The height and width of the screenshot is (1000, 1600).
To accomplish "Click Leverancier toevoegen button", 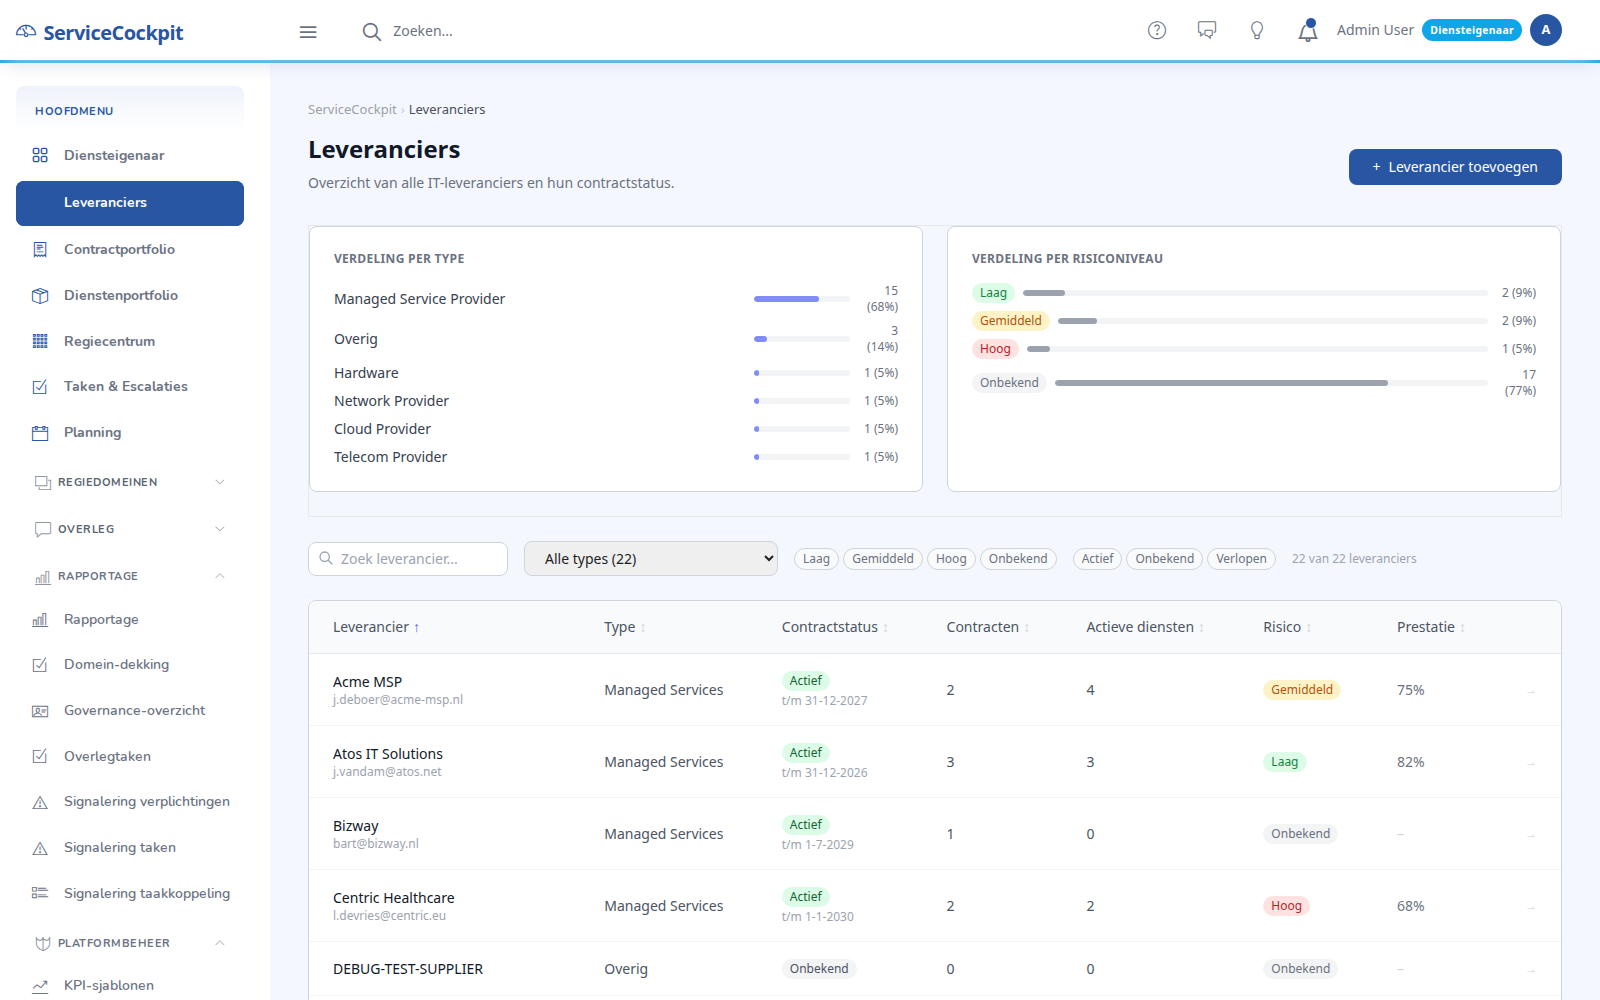I will 1455,167.
